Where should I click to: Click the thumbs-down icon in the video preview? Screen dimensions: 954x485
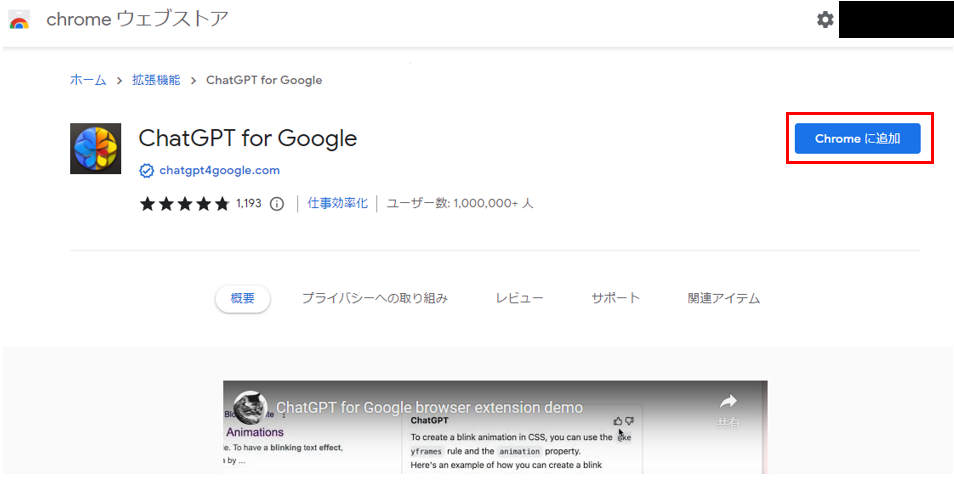[x=629, y=421]
